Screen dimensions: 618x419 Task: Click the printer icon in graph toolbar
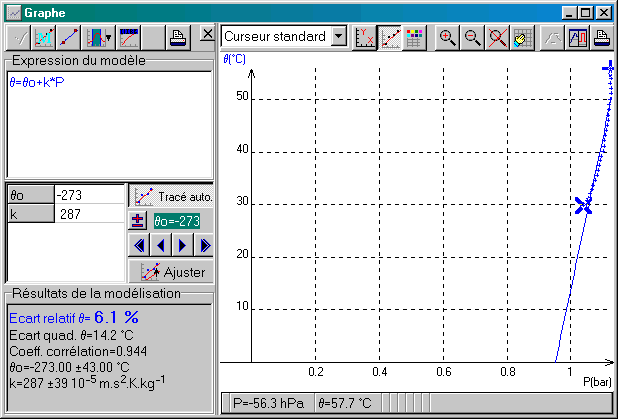(x=603, y=38)
